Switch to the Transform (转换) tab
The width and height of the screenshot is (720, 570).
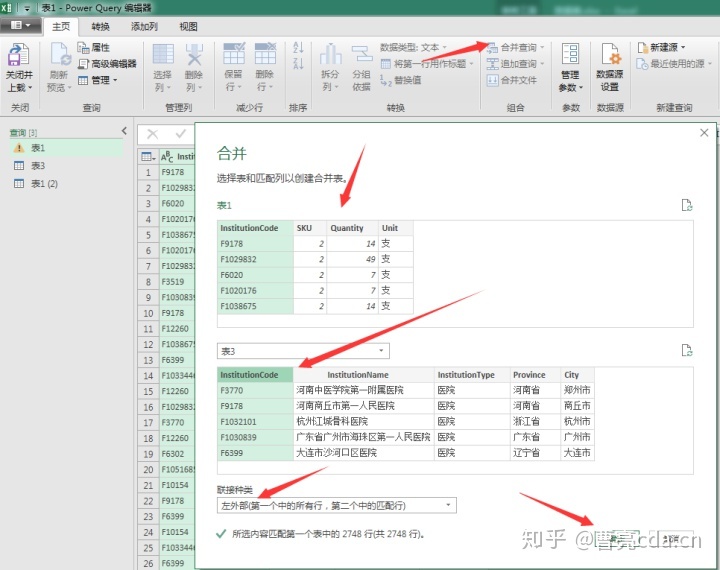[x=100, y=27]
